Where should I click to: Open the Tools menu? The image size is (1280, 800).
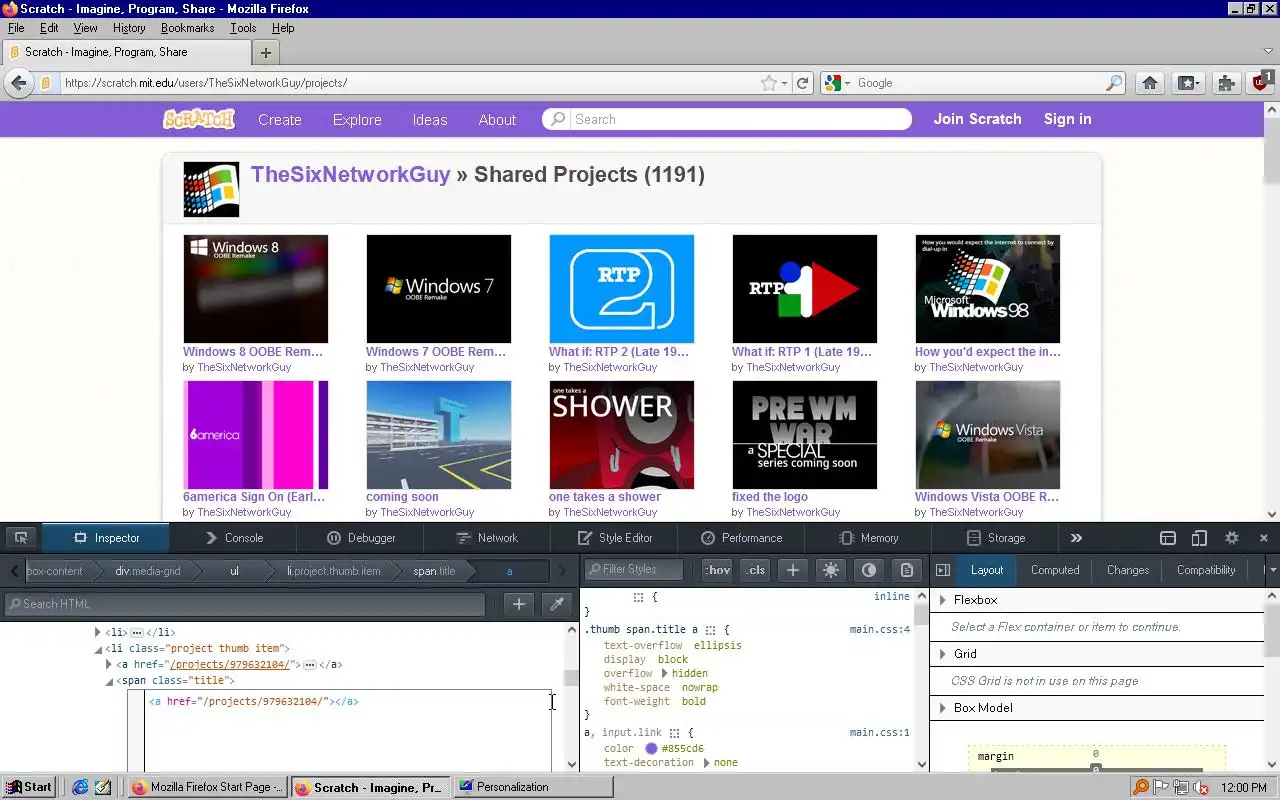click(x=243, y=28)
